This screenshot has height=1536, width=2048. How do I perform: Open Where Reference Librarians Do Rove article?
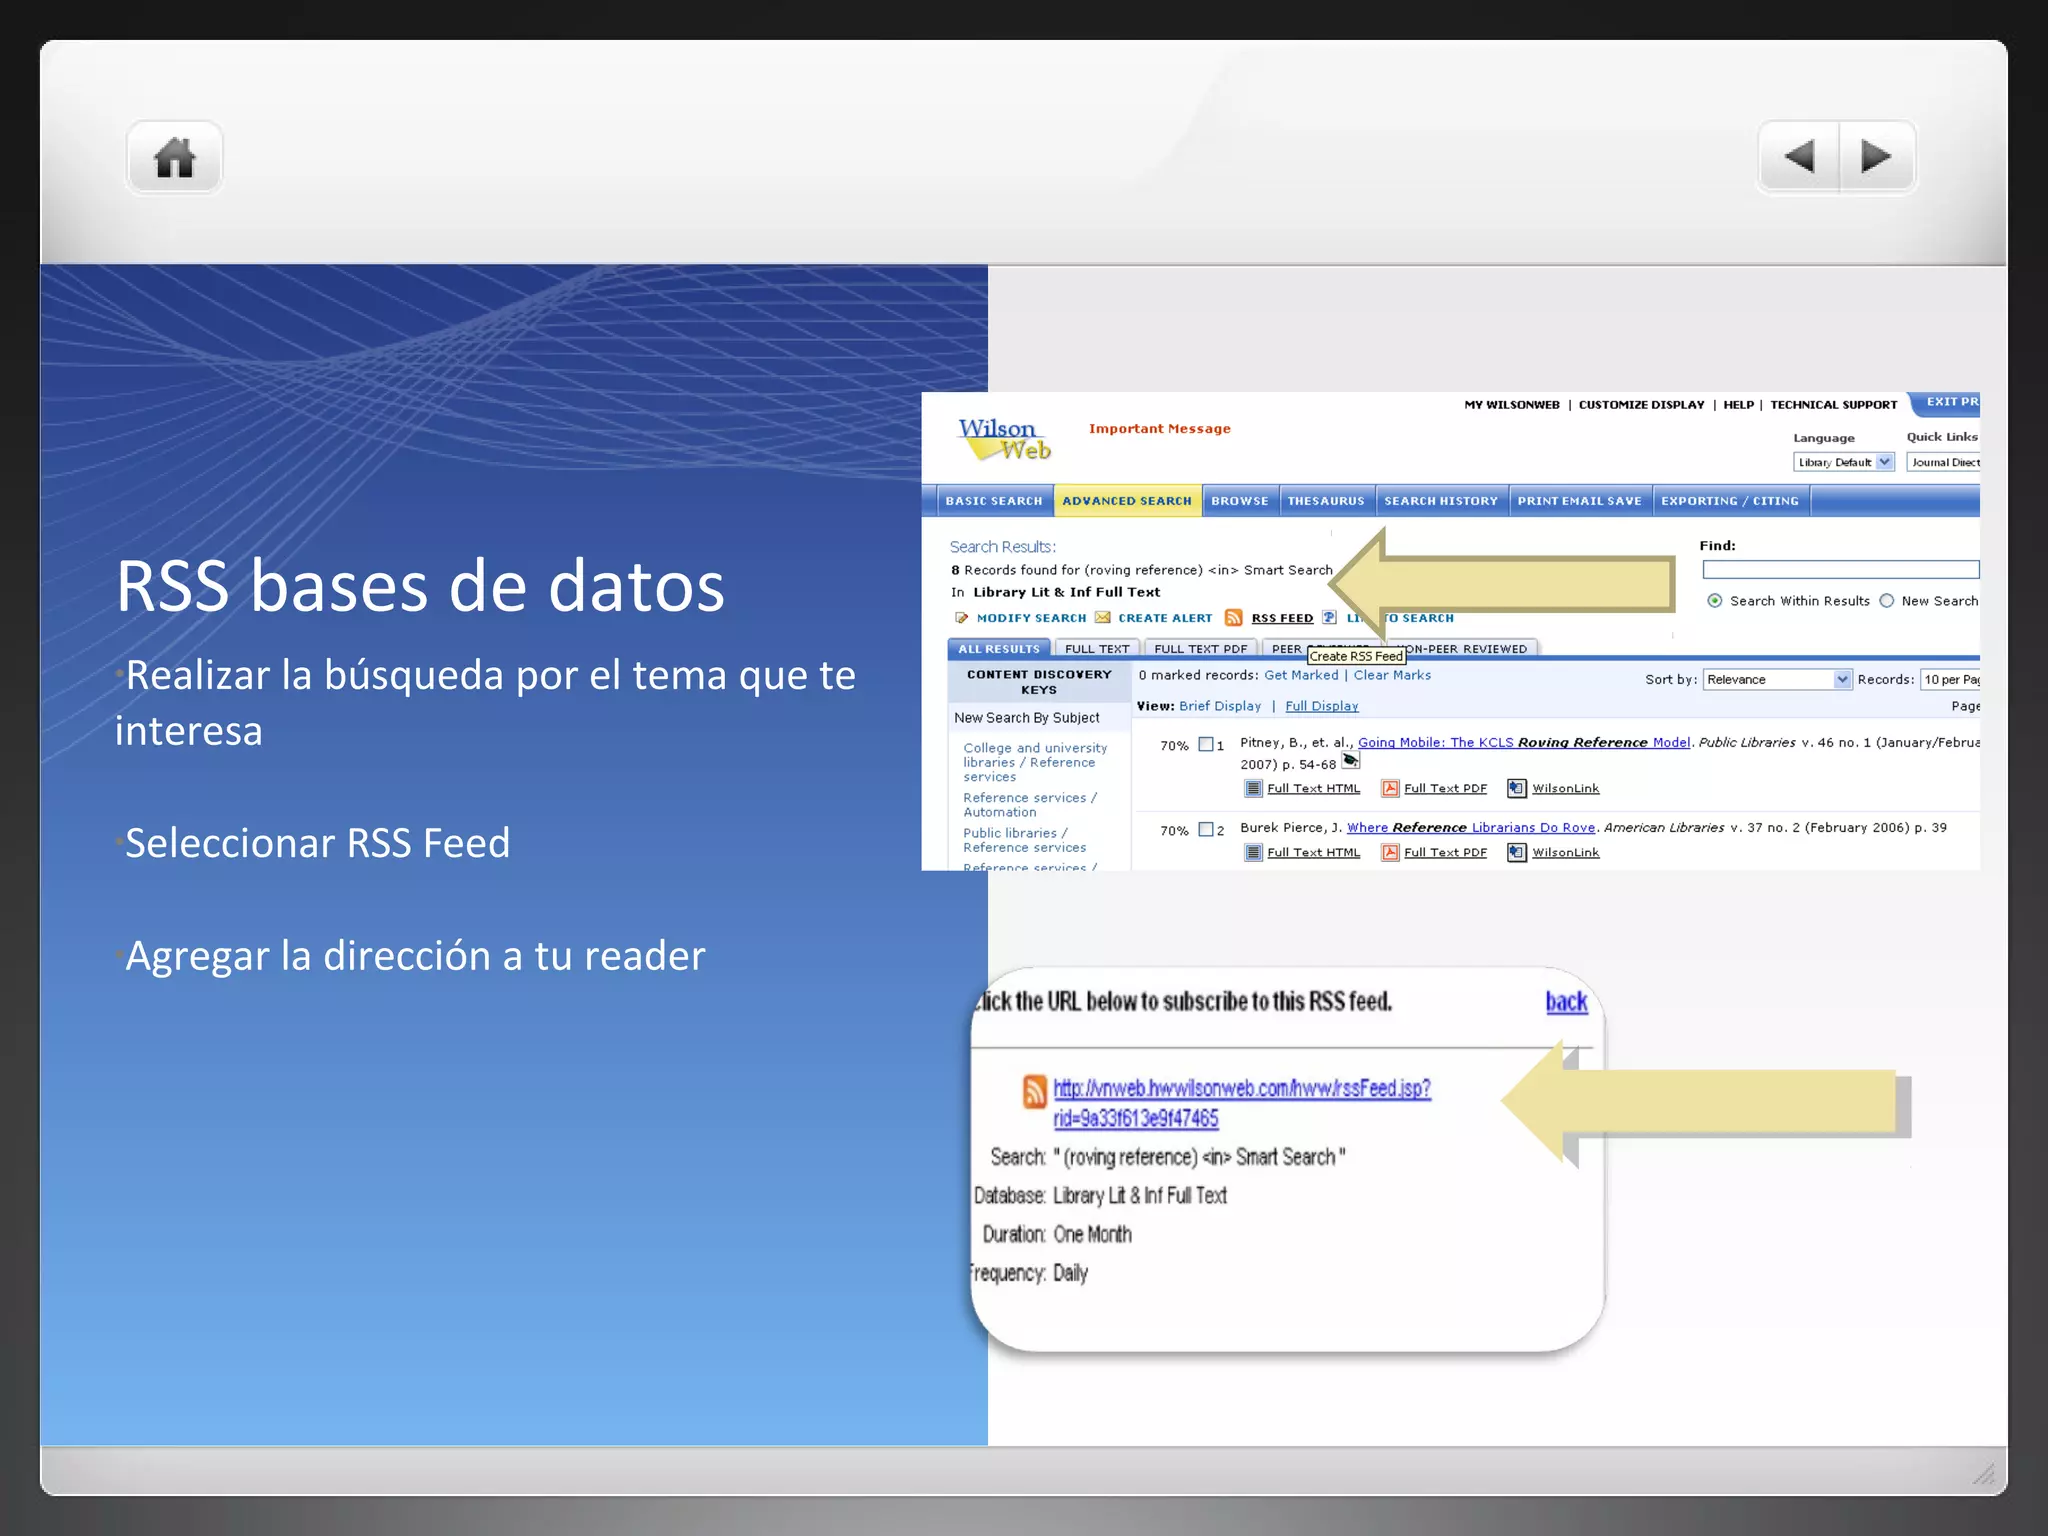[1471, 827]
